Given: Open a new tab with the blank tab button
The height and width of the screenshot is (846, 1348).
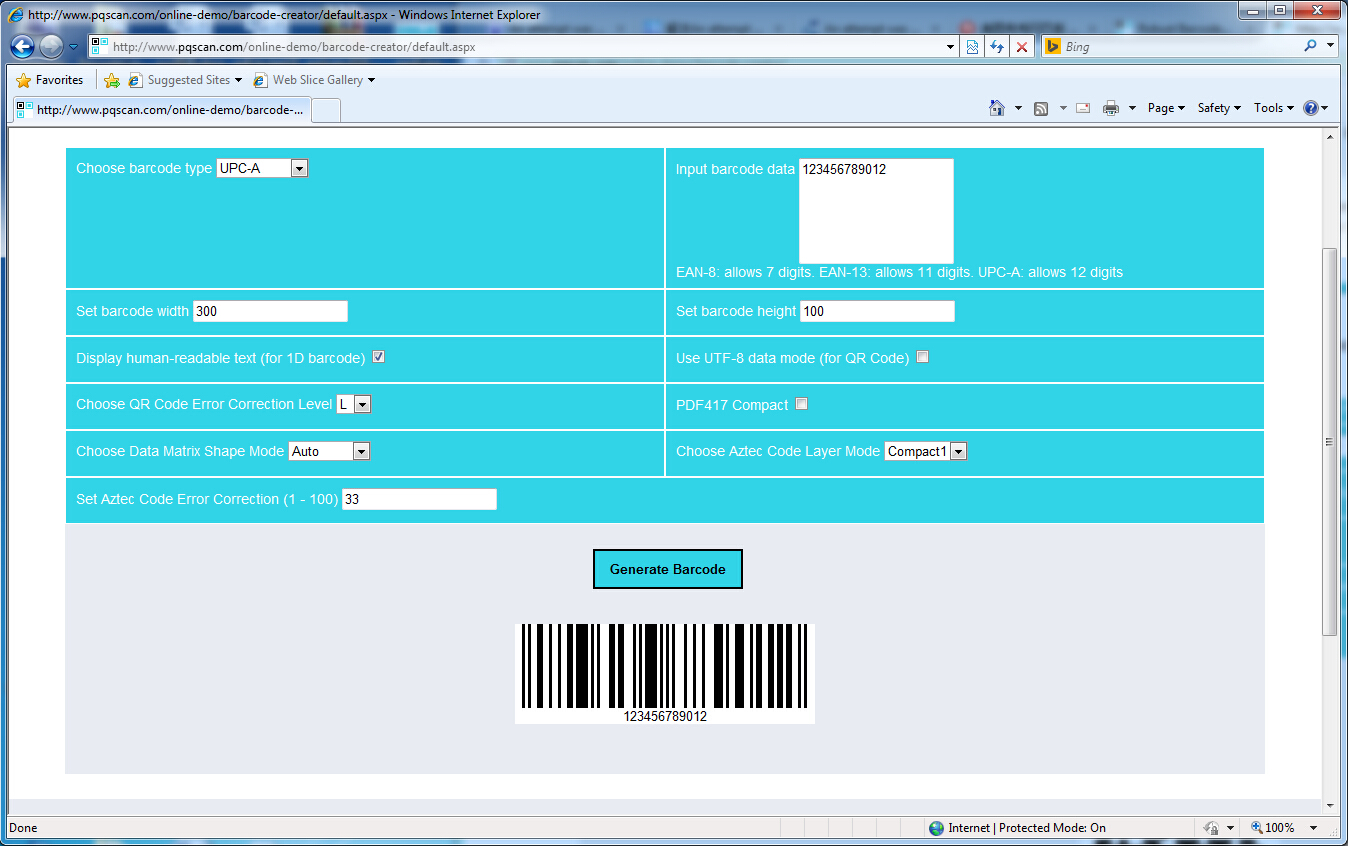Looking at the screenshot, I should click(x=327, y=110).
